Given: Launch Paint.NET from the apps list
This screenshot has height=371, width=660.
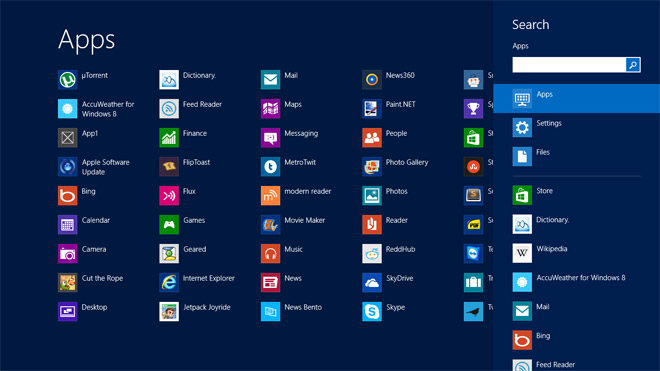Looking at the screenshot, I should pos(372,109).
